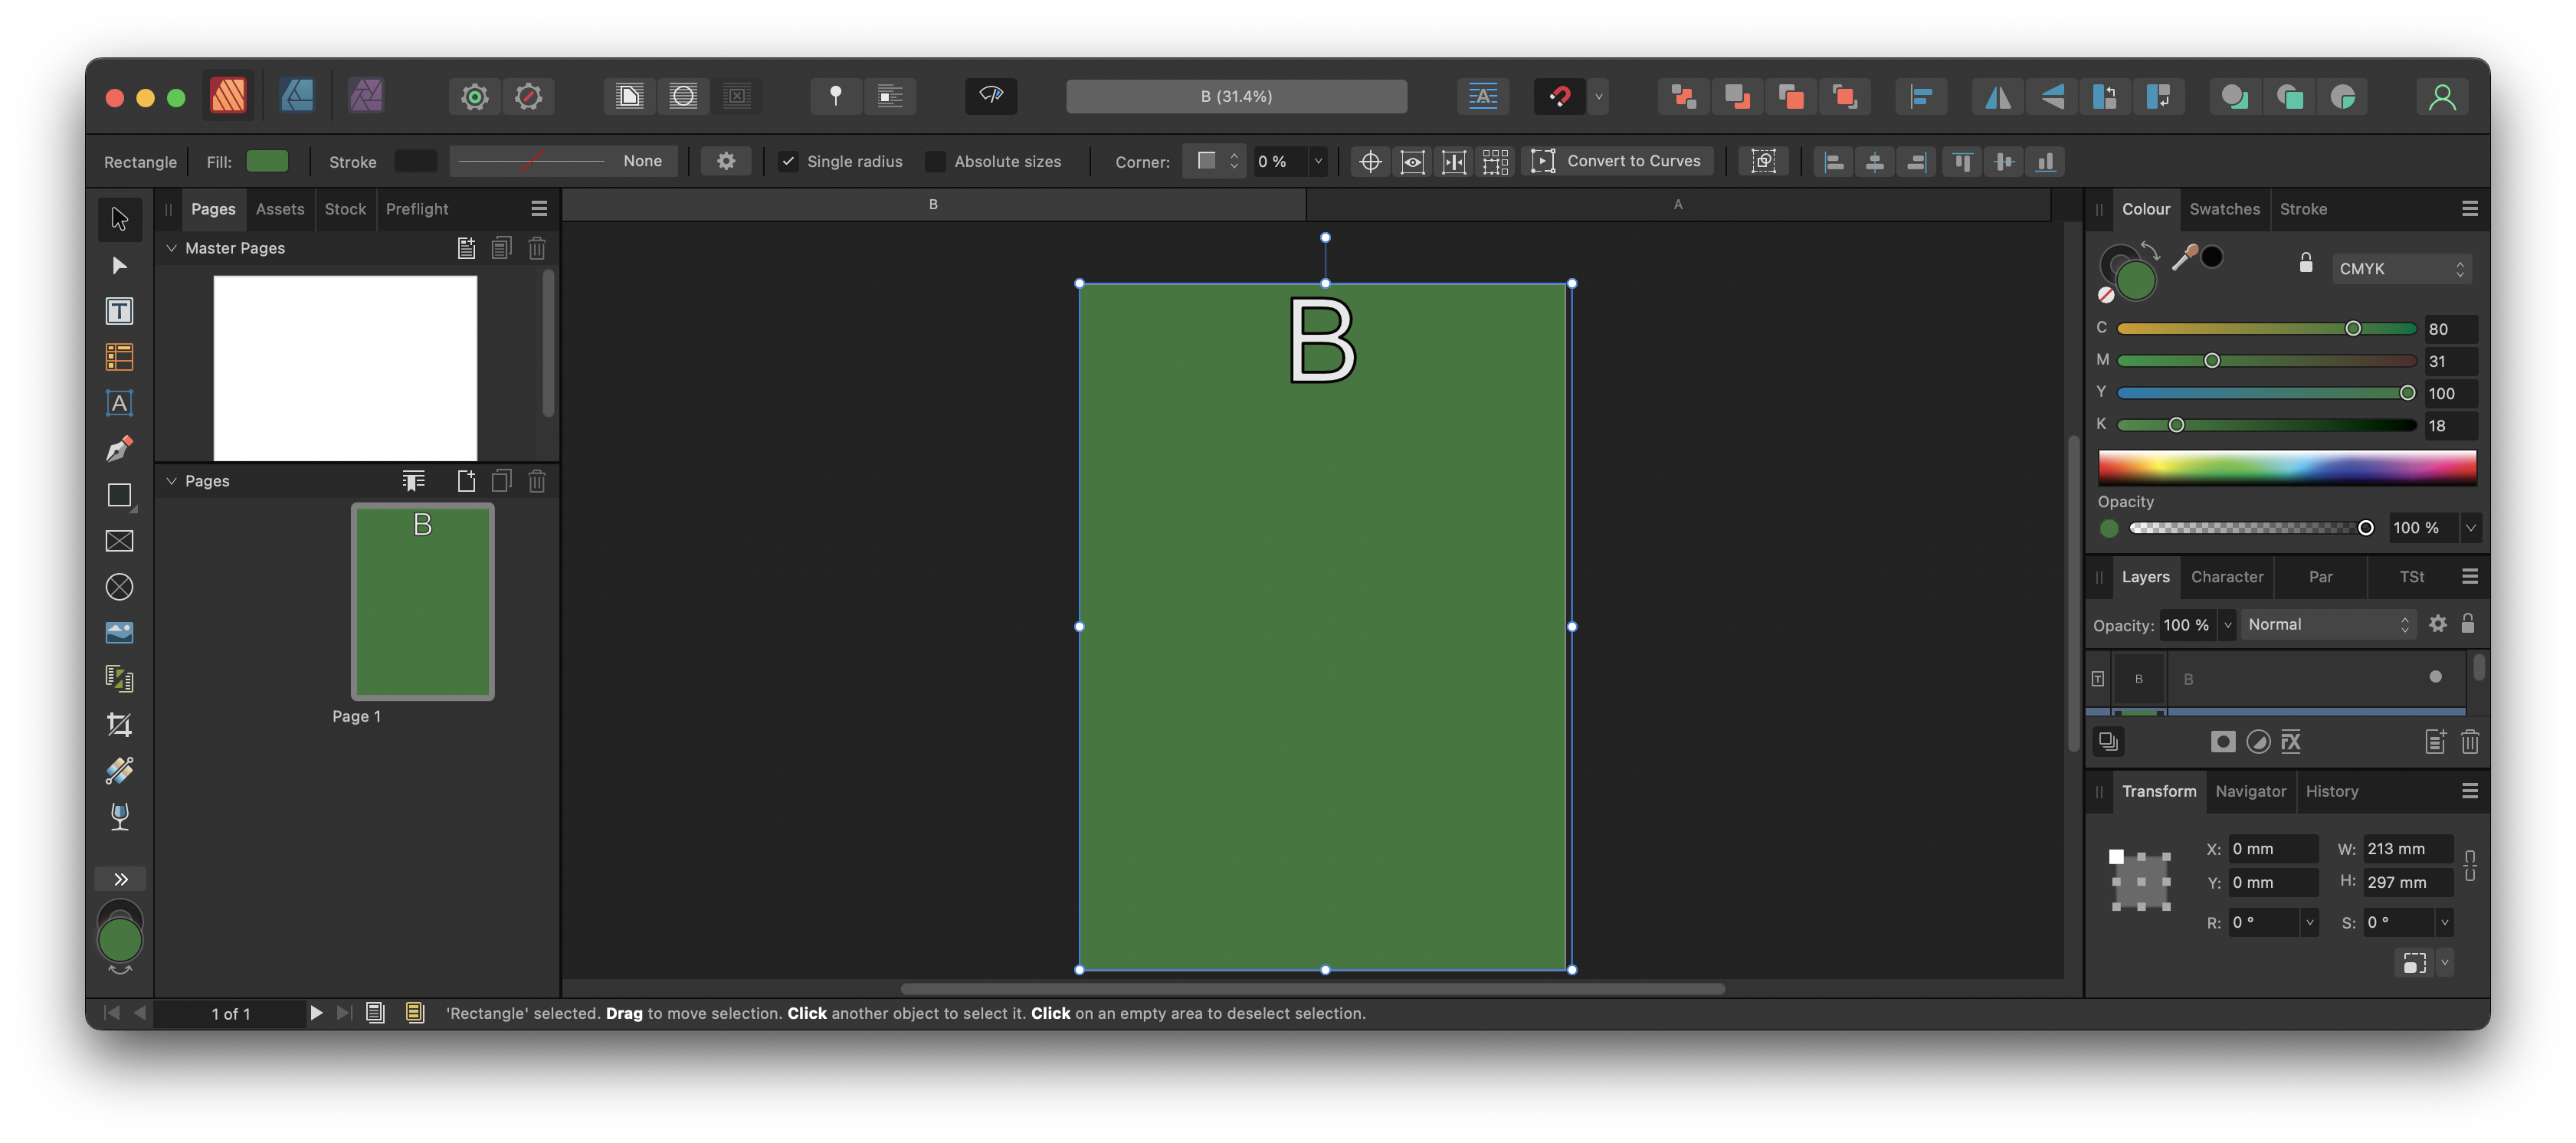Delete the selected layer with trash icon
This screenshot has height=1143, width=2576.
[2469, 742]
